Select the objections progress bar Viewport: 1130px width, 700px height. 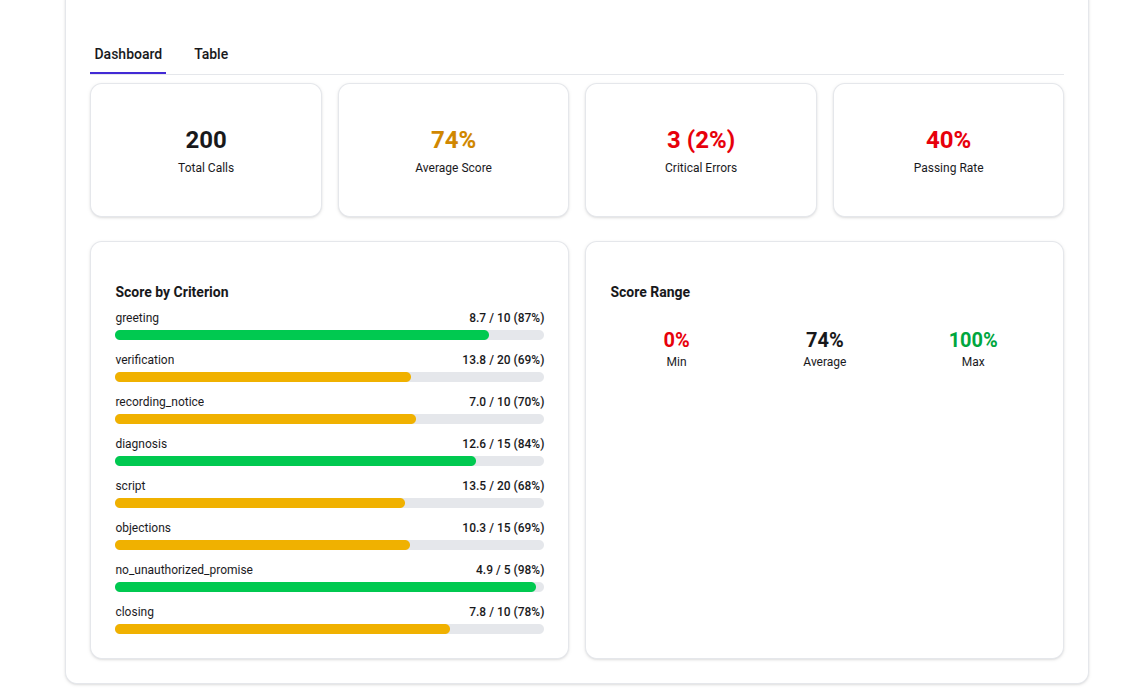pyautogui.click(x=329, y=545)
